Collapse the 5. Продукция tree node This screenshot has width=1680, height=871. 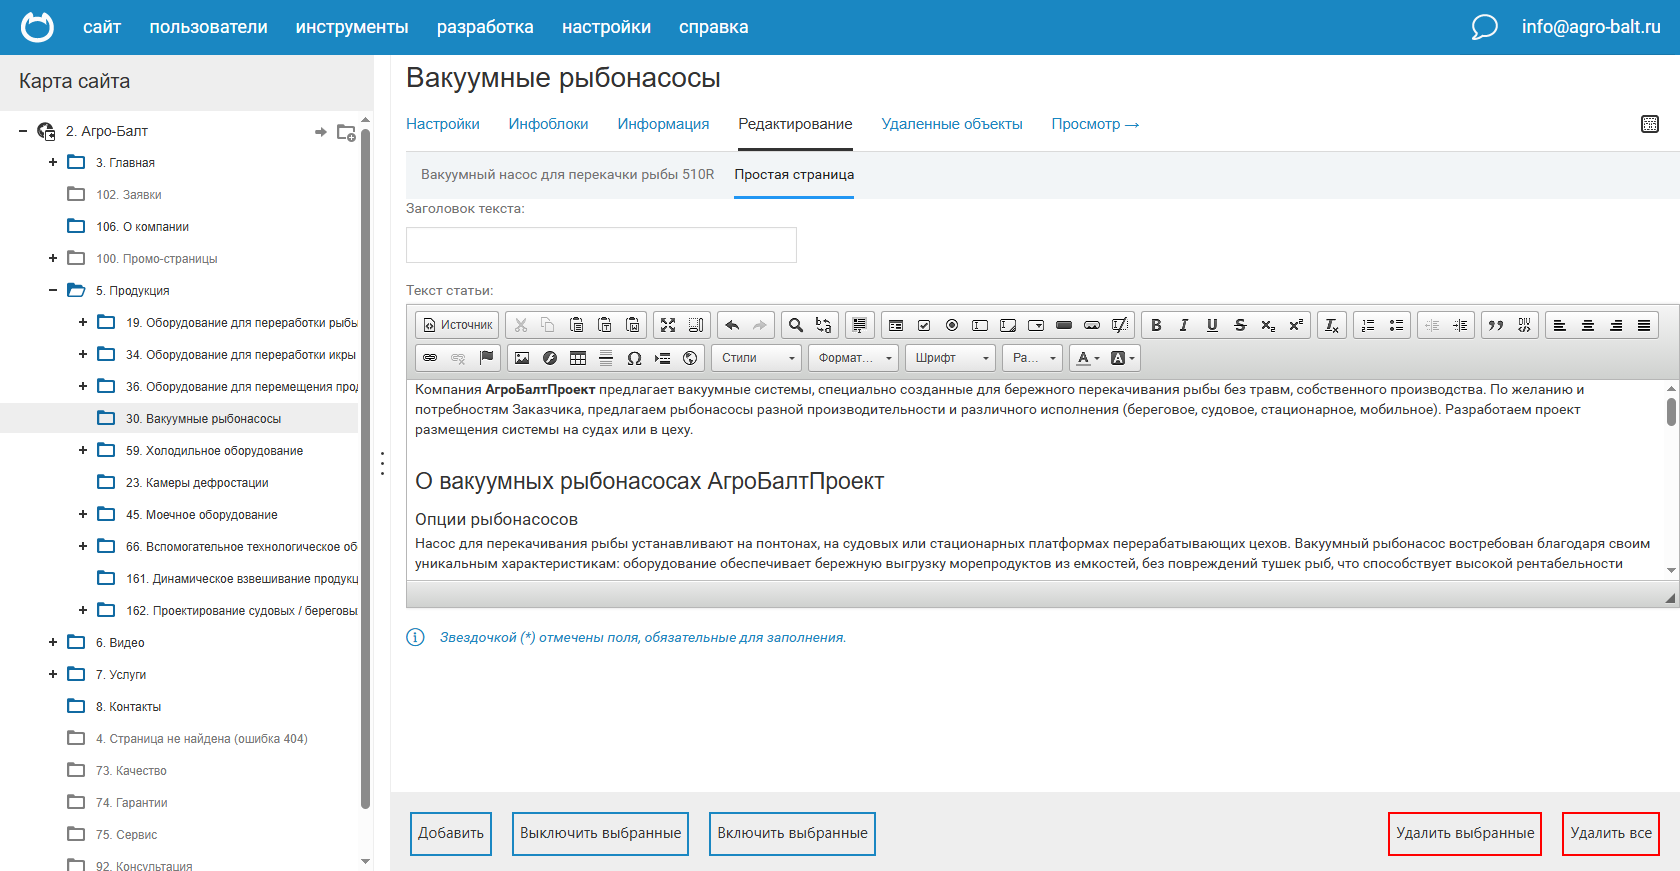tap(53, 290)
